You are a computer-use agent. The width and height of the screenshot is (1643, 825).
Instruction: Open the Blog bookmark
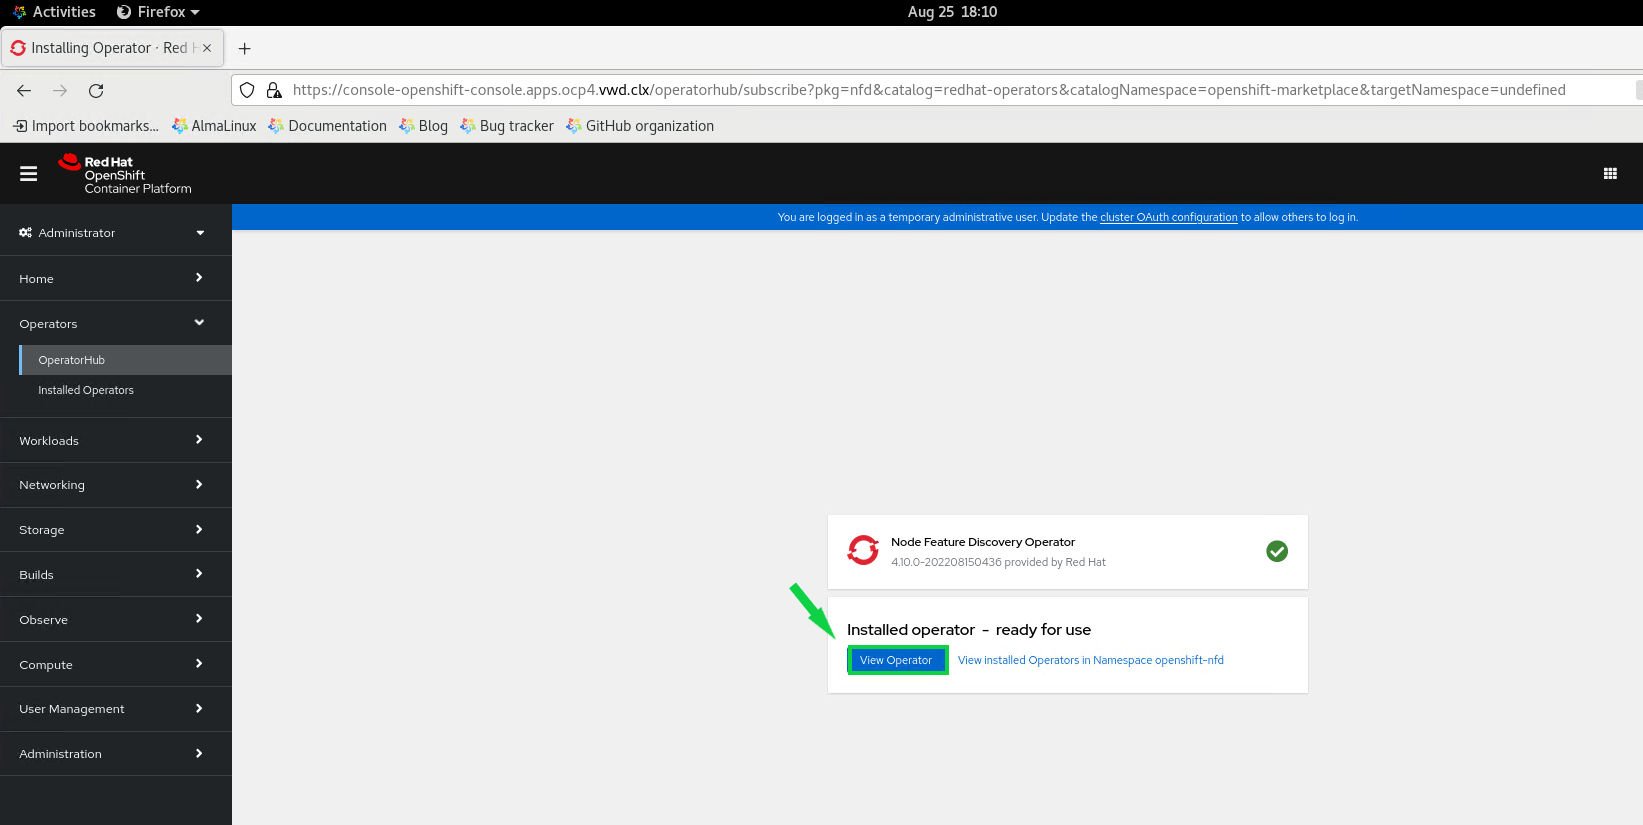(x=423, y=126)
